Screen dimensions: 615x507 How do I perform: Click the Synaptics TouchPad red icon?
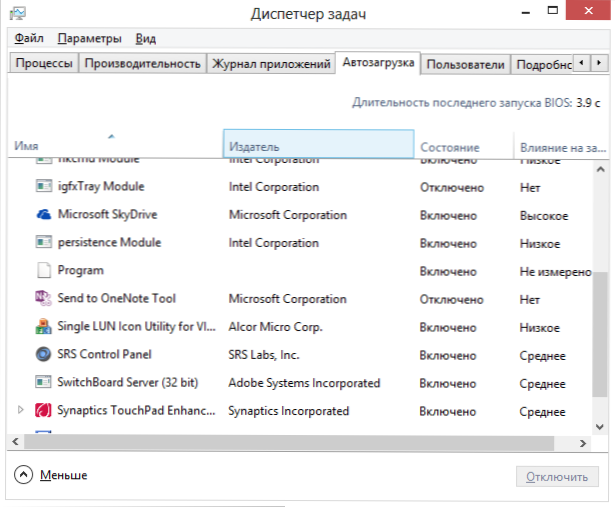[44, 410]
